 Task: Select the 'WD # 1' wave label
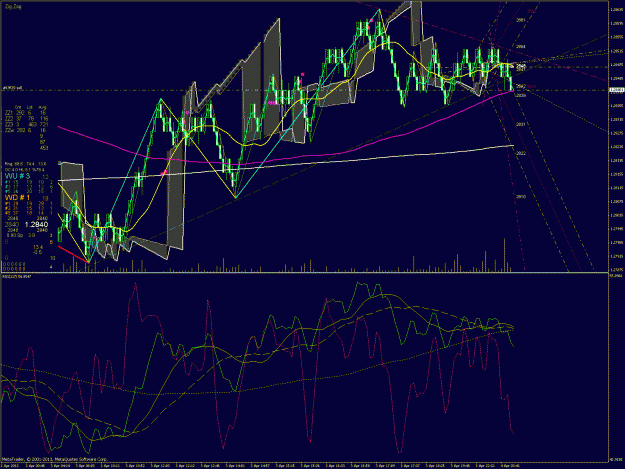(17, 198)
